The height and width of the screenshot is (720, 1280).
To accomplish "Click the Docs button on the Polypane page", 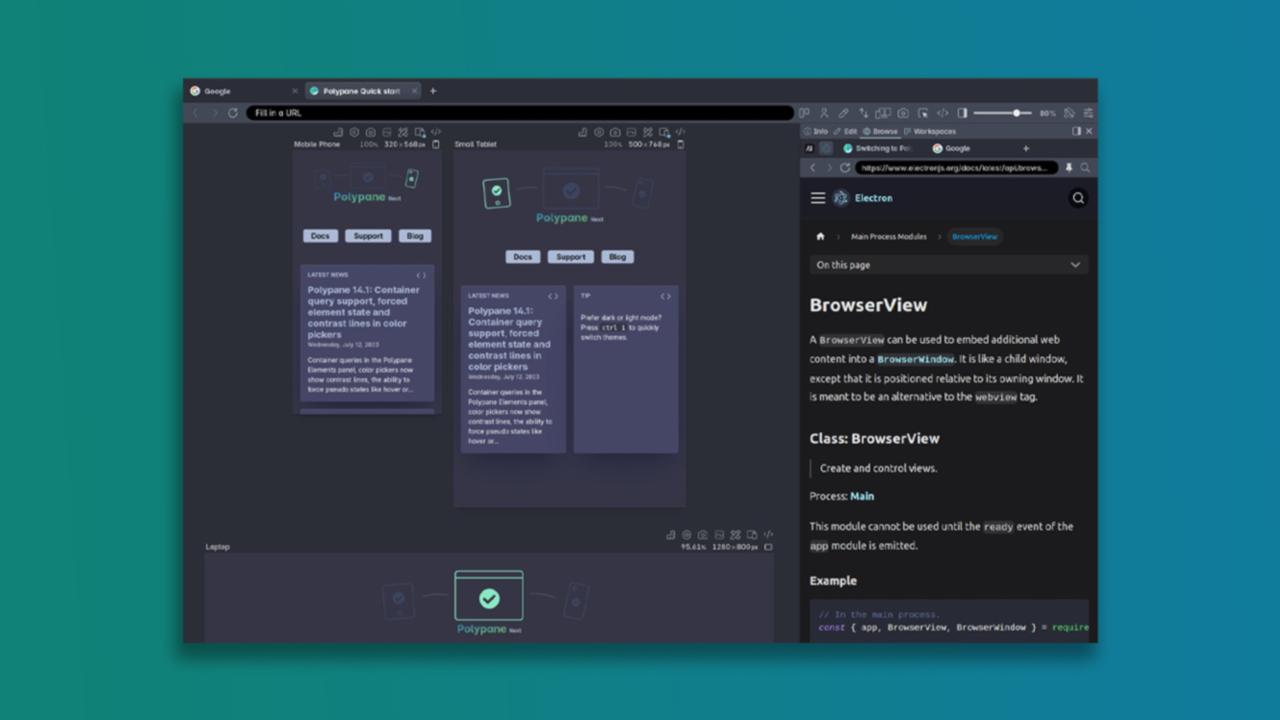I will pos(320,235).
